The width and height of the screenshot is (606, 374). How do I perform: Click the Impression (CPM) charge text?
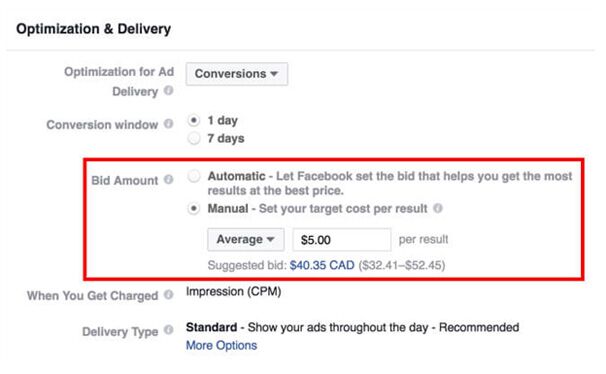(233, 291)
